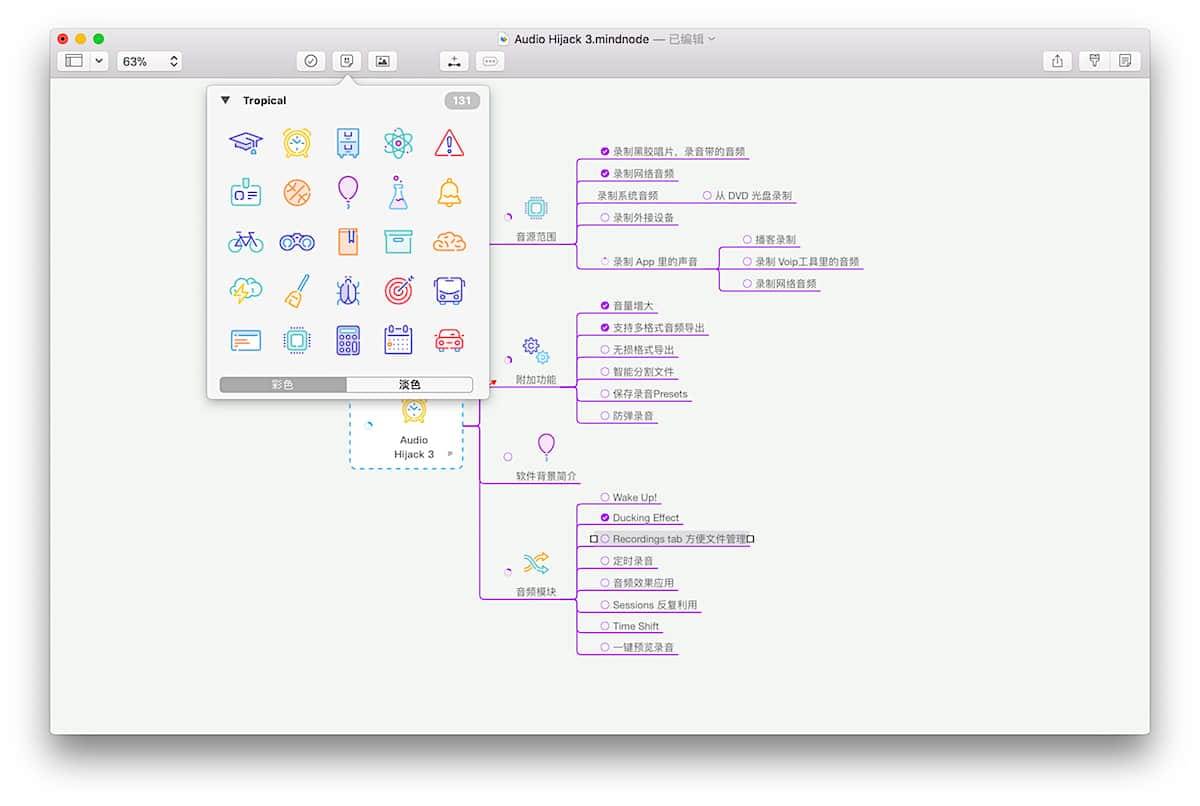Toggle the sidebar view button
Screen dimensions: 1200x806
[74, 61]
